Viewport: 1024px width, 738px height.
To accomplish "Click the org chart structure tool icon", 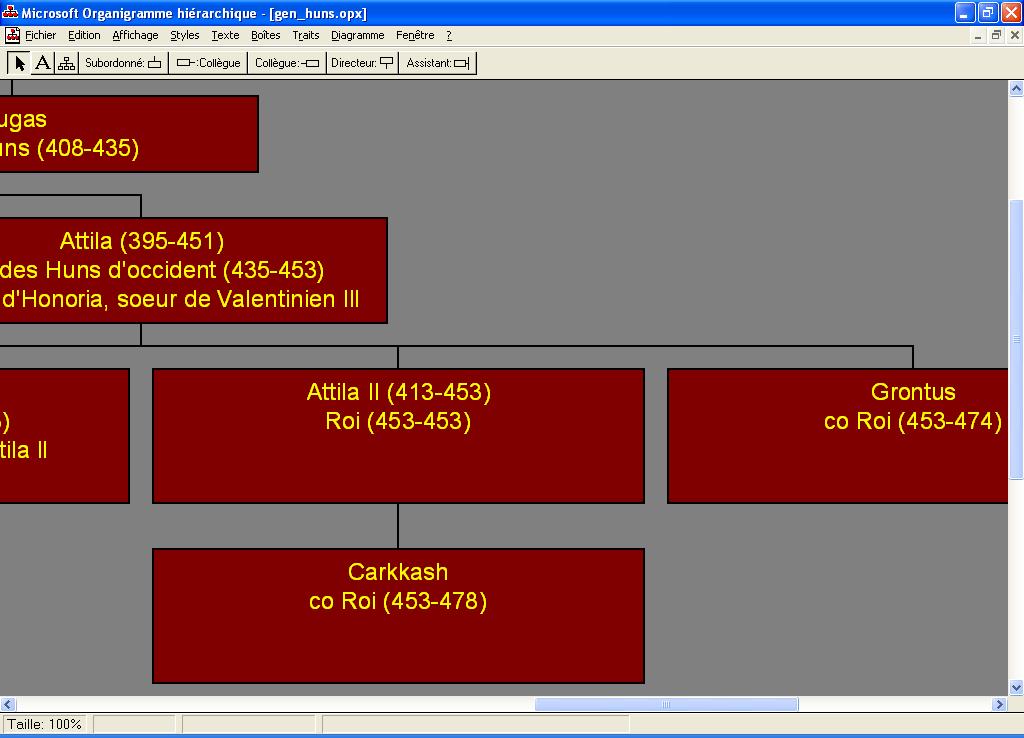I will coord(66,63).
